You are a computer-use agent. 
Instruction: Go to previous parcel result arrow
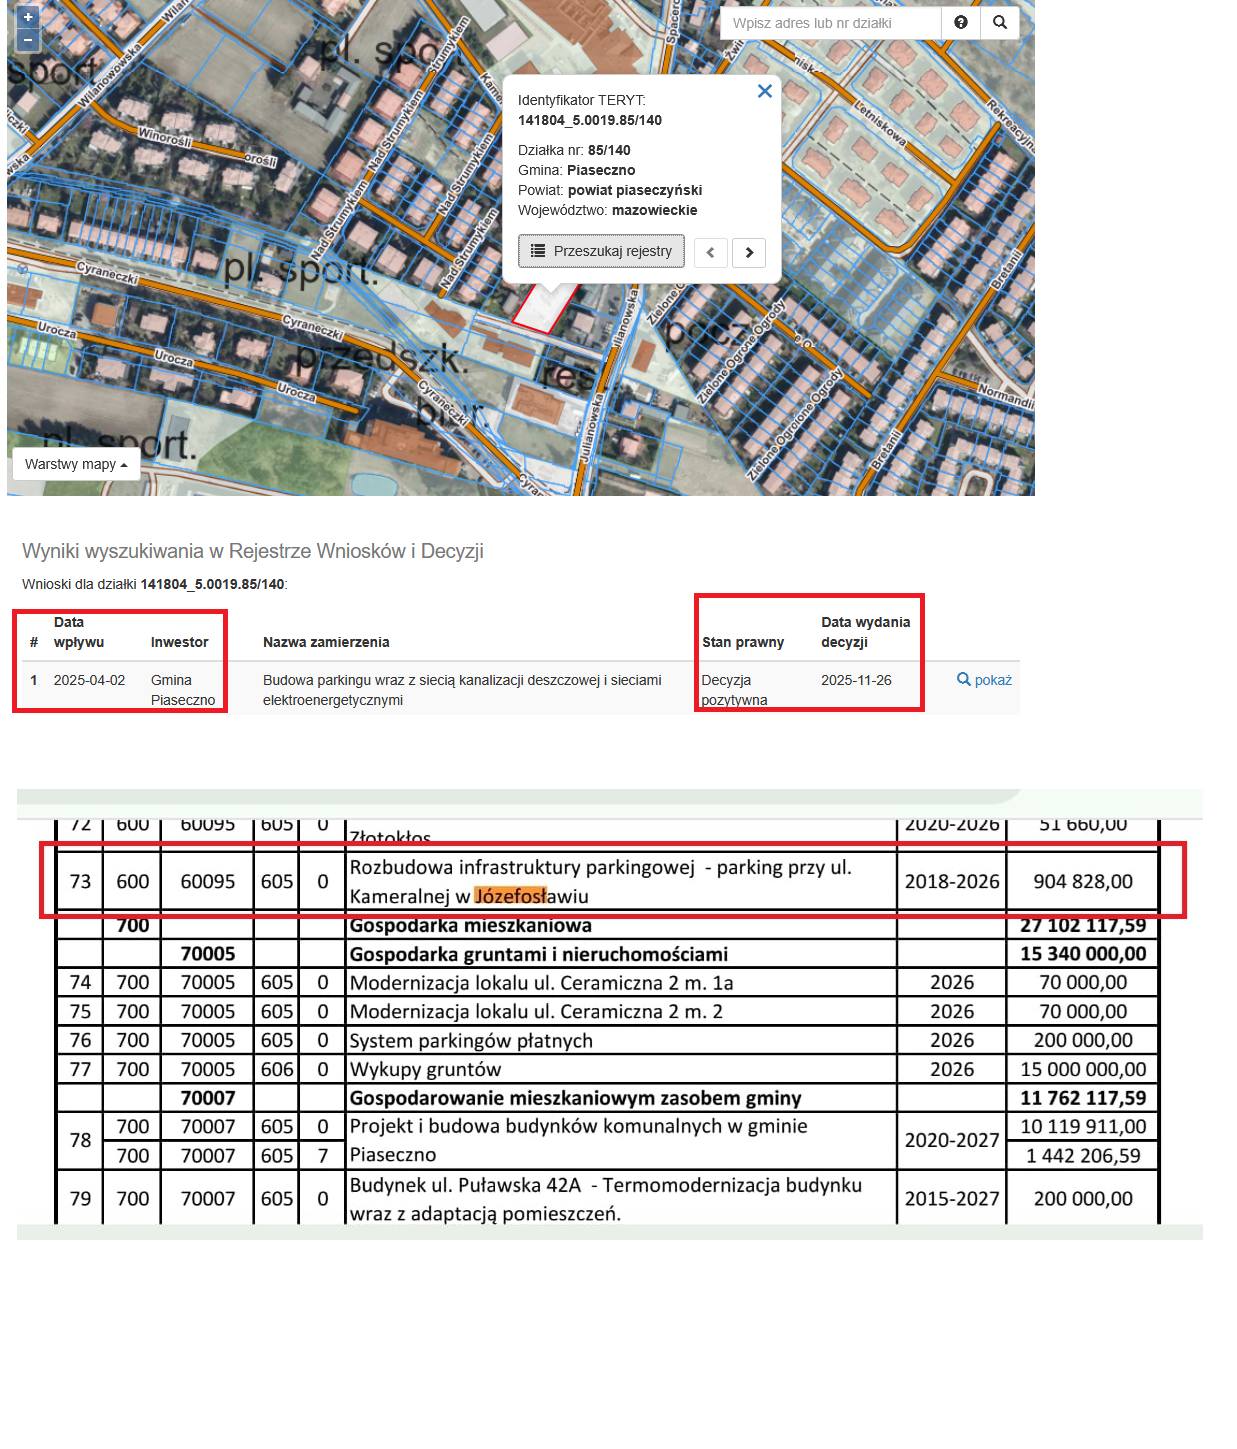[x=711, y=252]
